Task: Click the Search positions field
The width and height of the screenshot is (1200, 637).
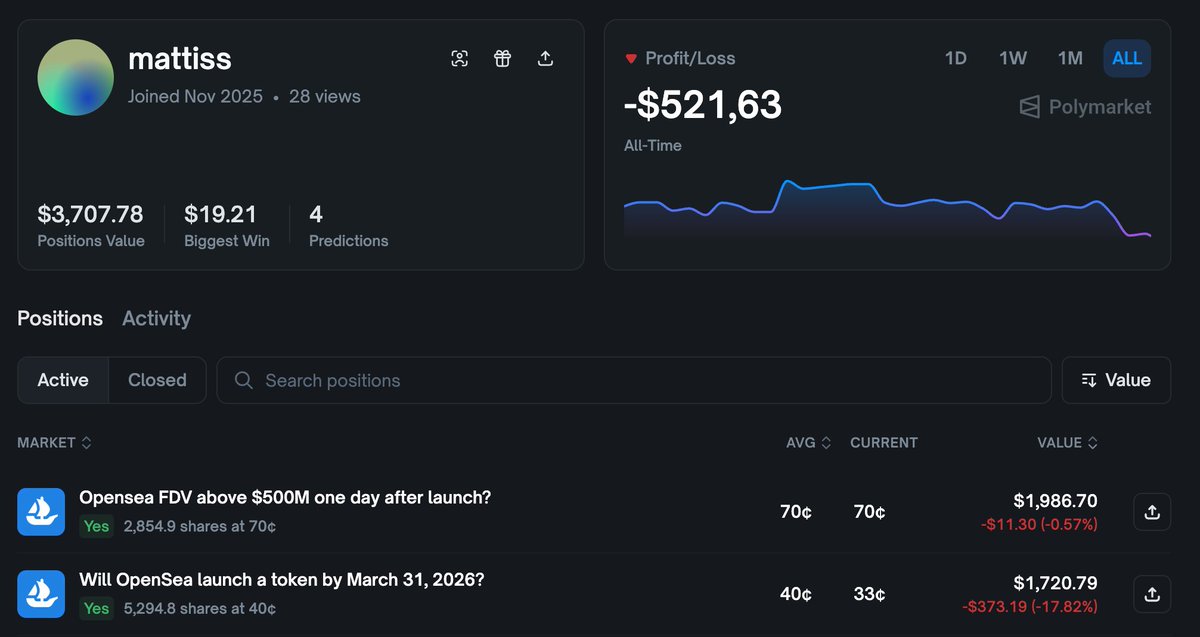Action: click(x=634, y=380)
